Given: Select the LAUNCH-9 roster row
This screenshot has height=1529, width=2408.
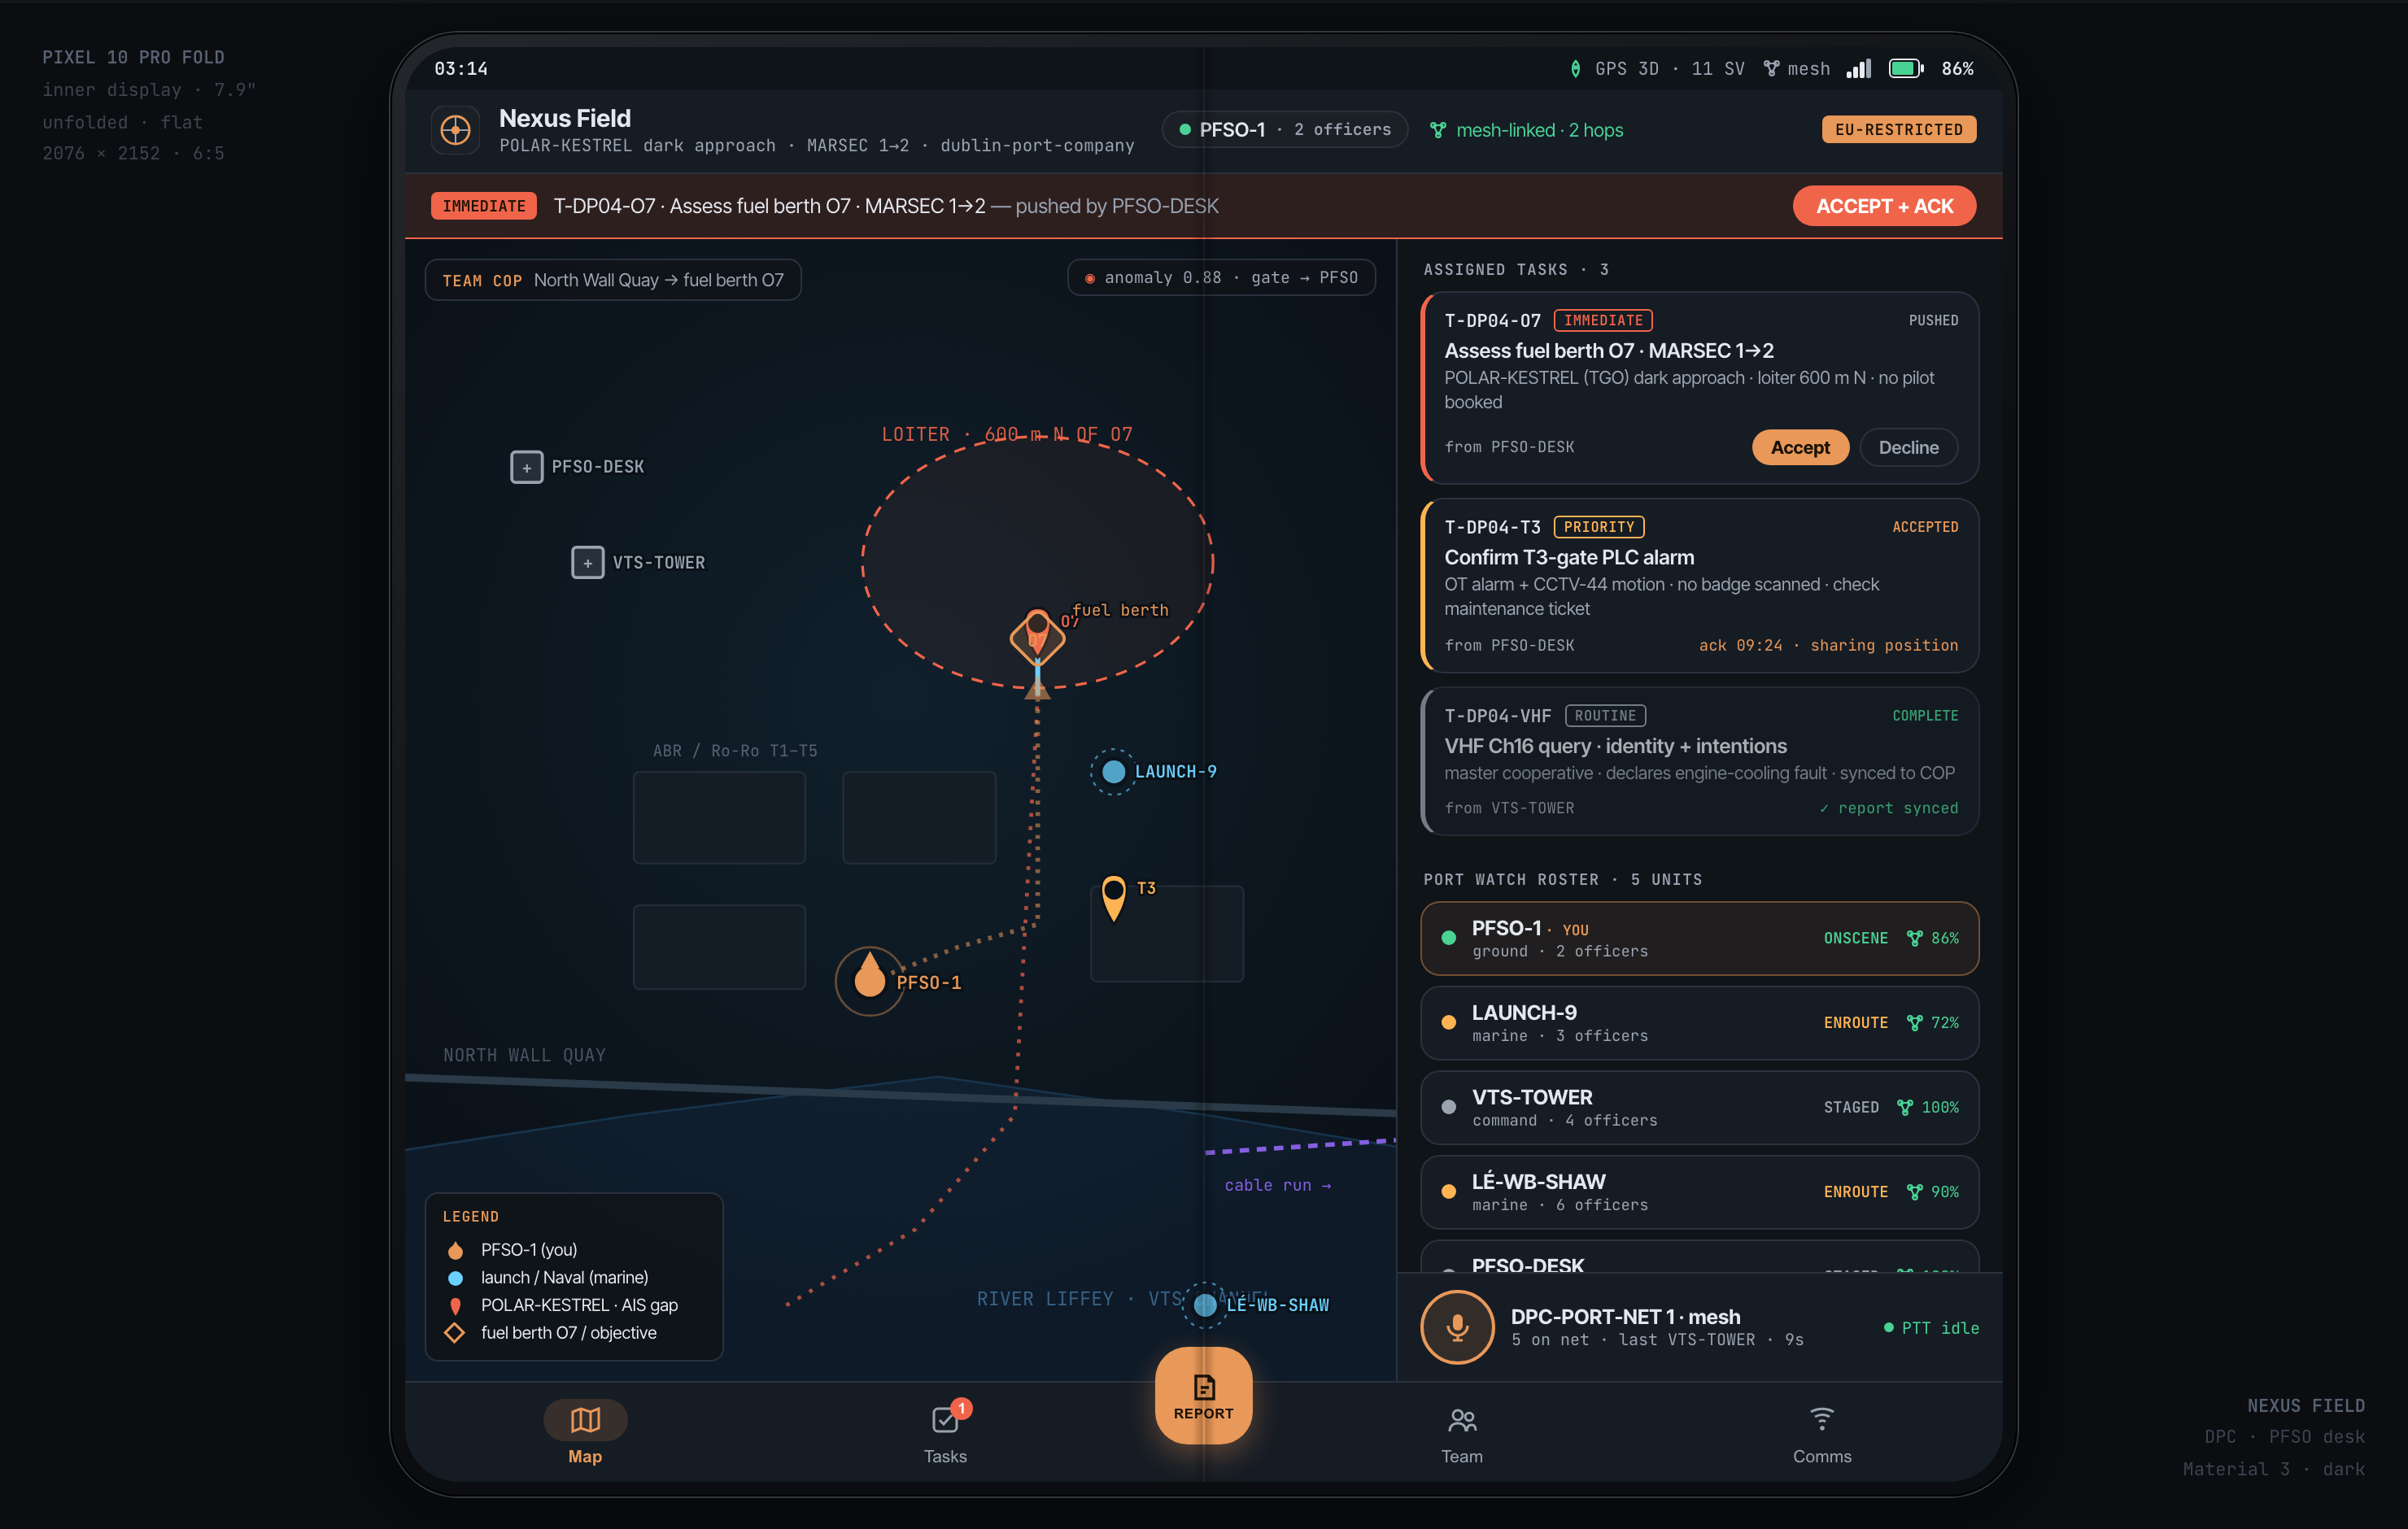Looking at the screenshot, I should (x=1699, y=1023).
